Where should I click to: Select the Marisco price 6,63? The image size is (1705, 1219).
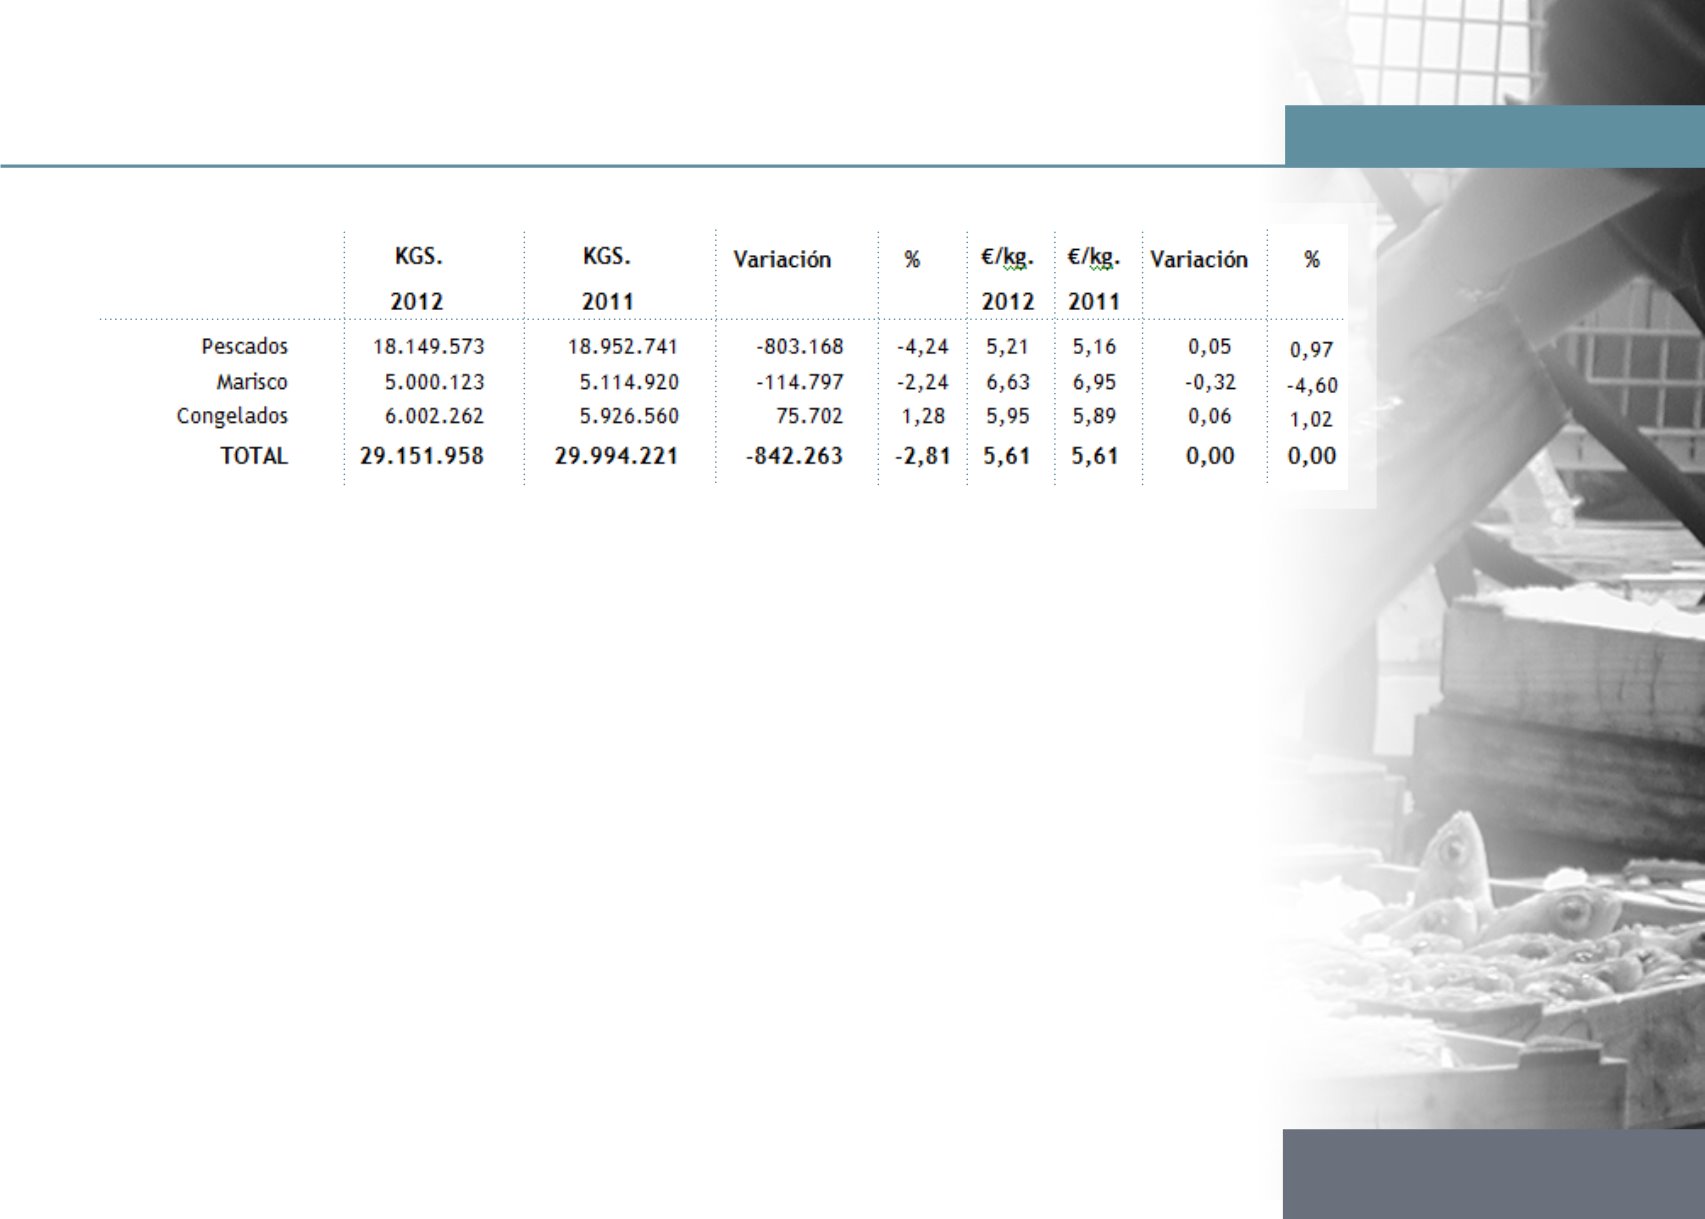click(1007, 382)
